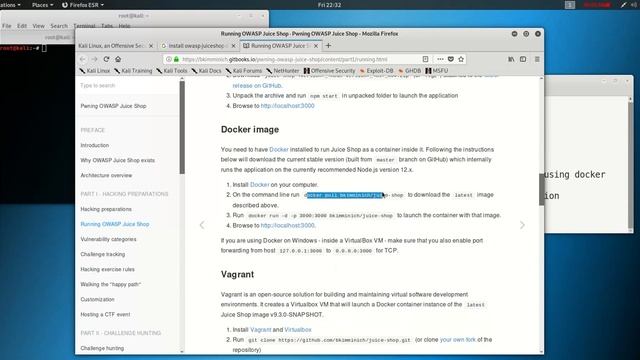Close the Install owasp-juiceshop tab
This screenshot has height=360, width=640.
(233, 46)
